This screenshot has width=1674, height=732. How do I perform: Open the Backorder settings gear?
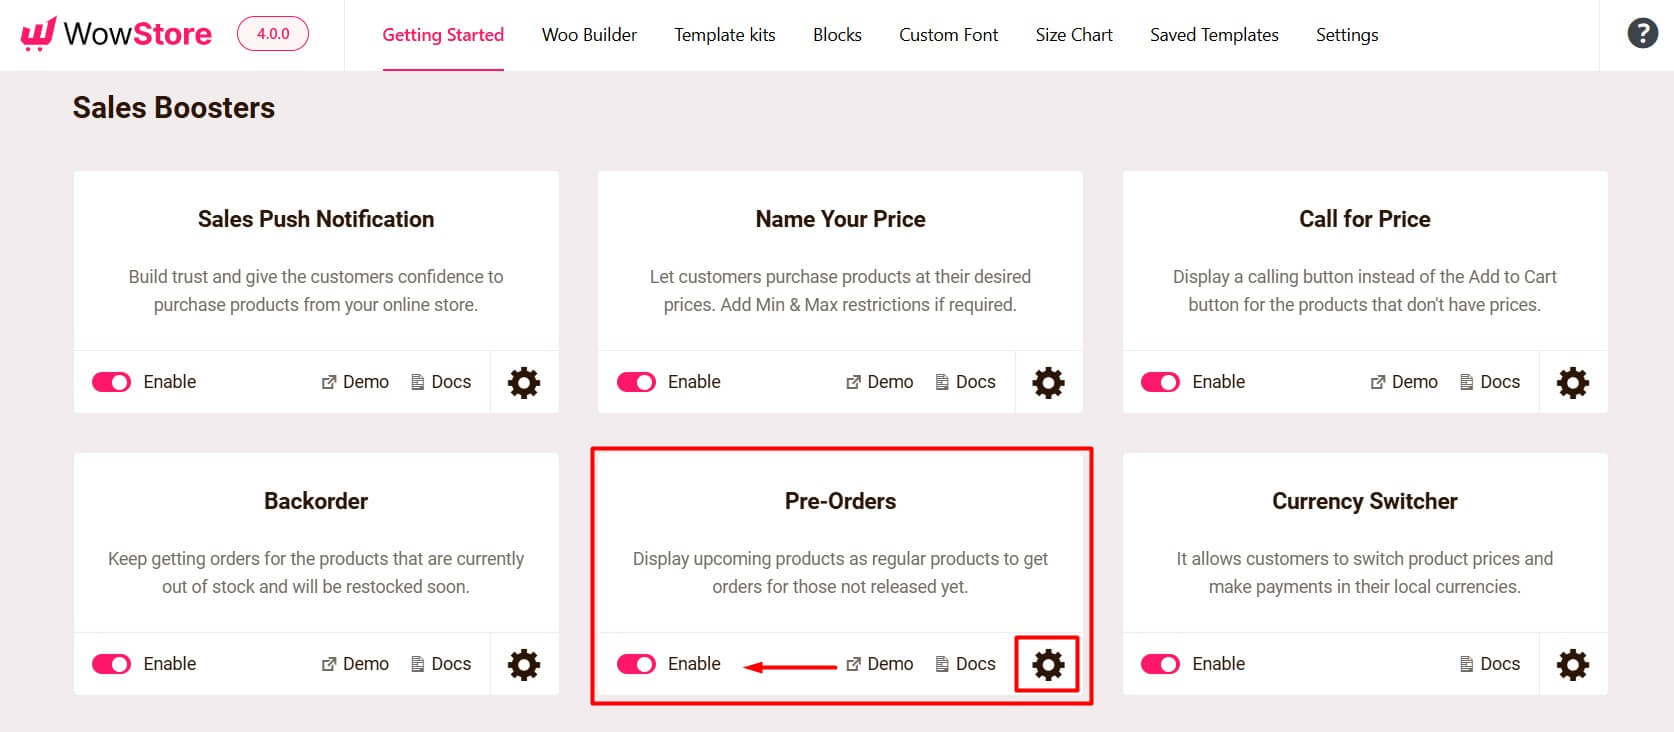(524, 663)
